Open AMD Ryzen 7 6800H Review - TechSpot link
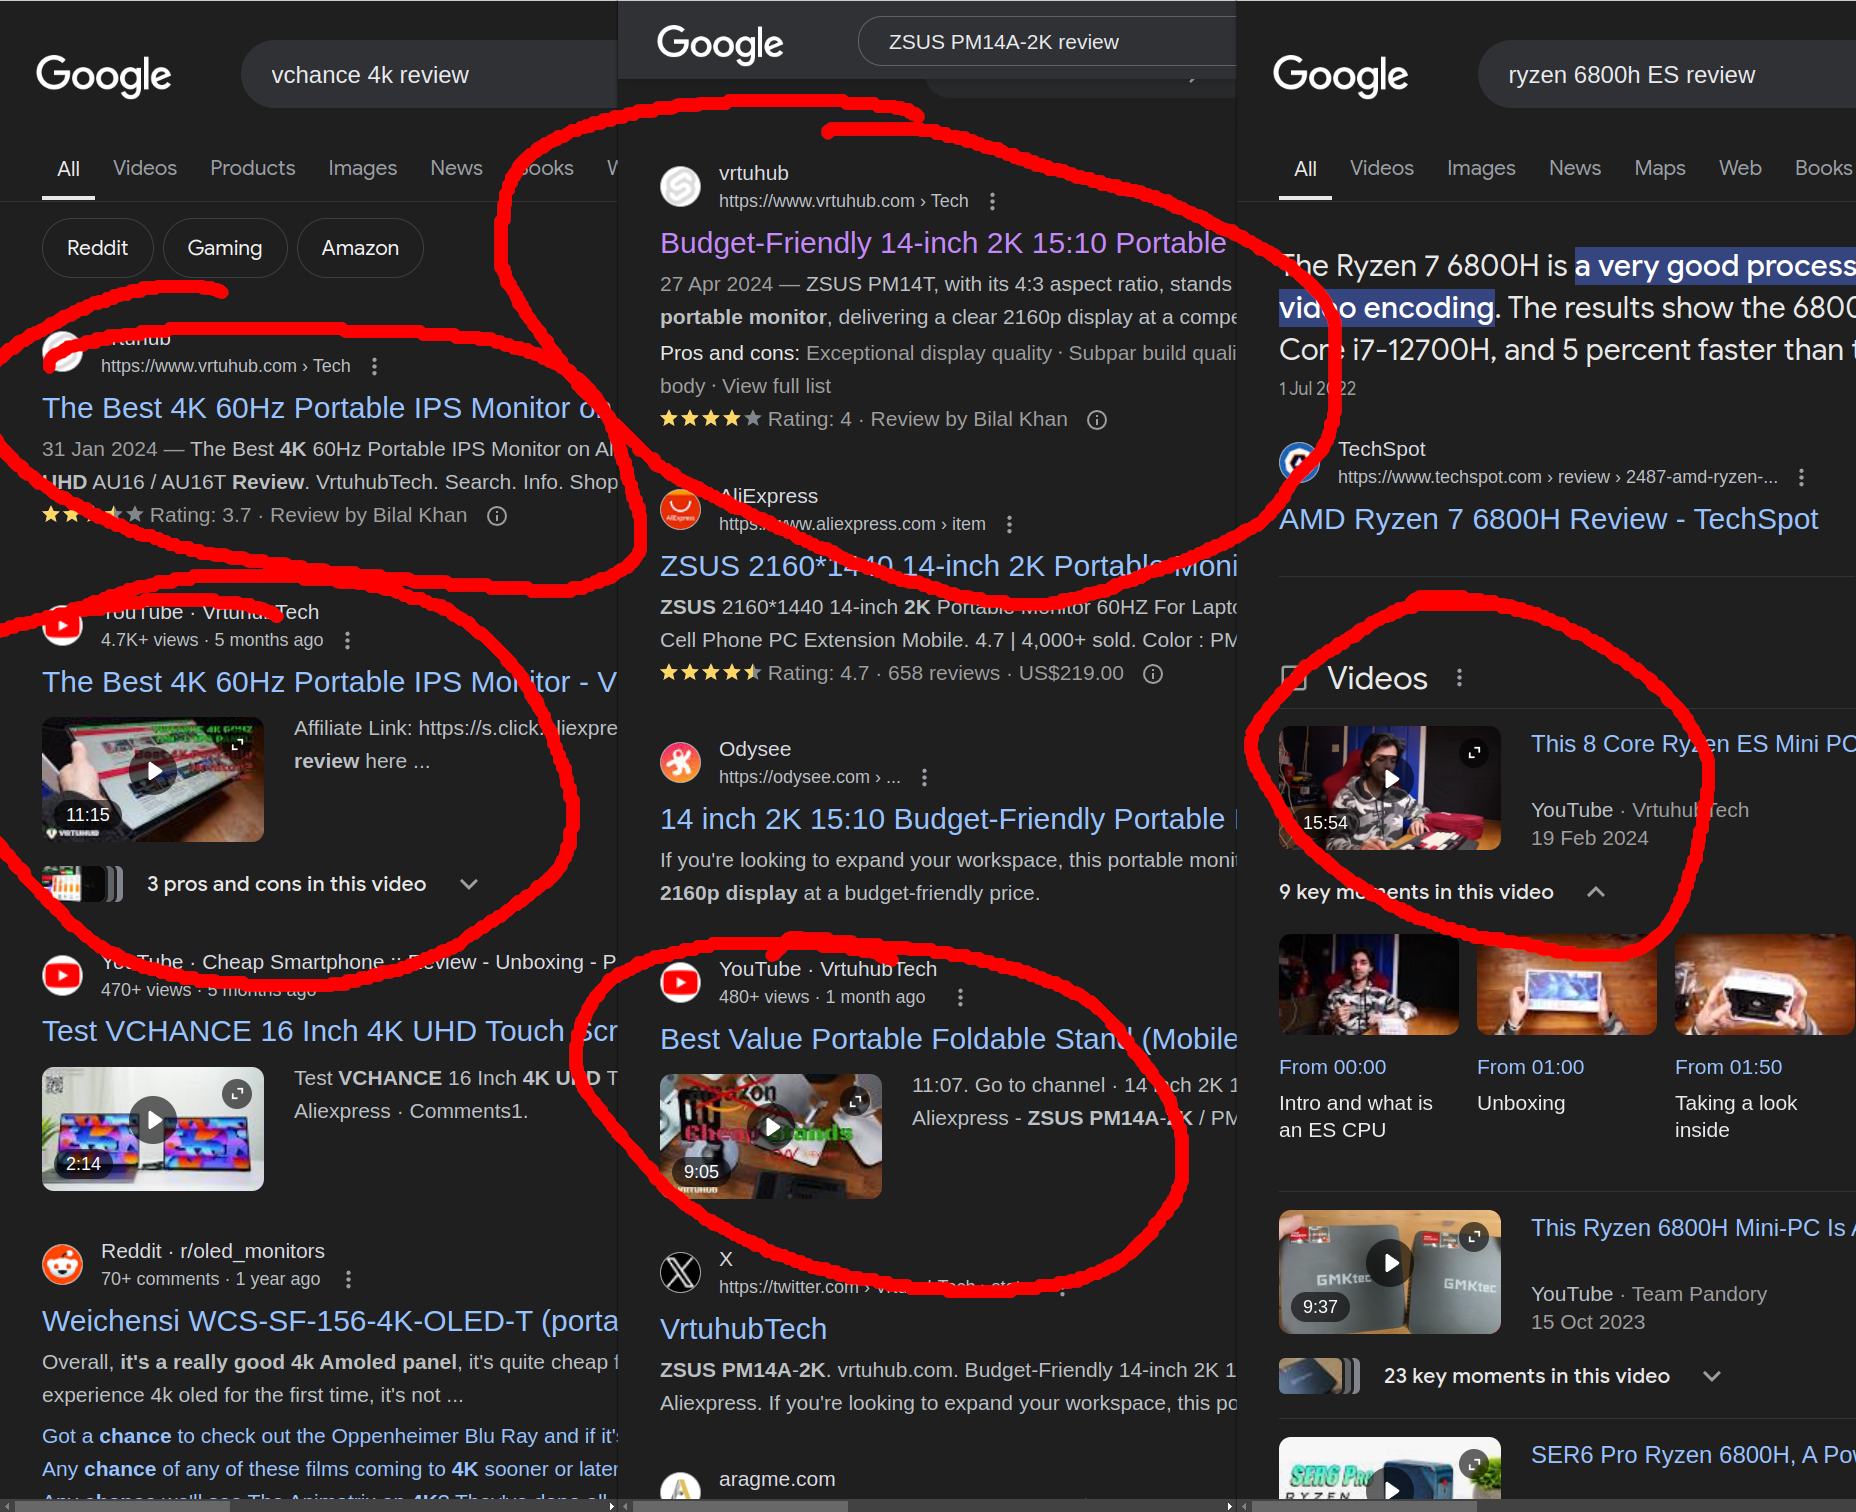This screenshot has width=1856, height=1512. (1548, 519)
